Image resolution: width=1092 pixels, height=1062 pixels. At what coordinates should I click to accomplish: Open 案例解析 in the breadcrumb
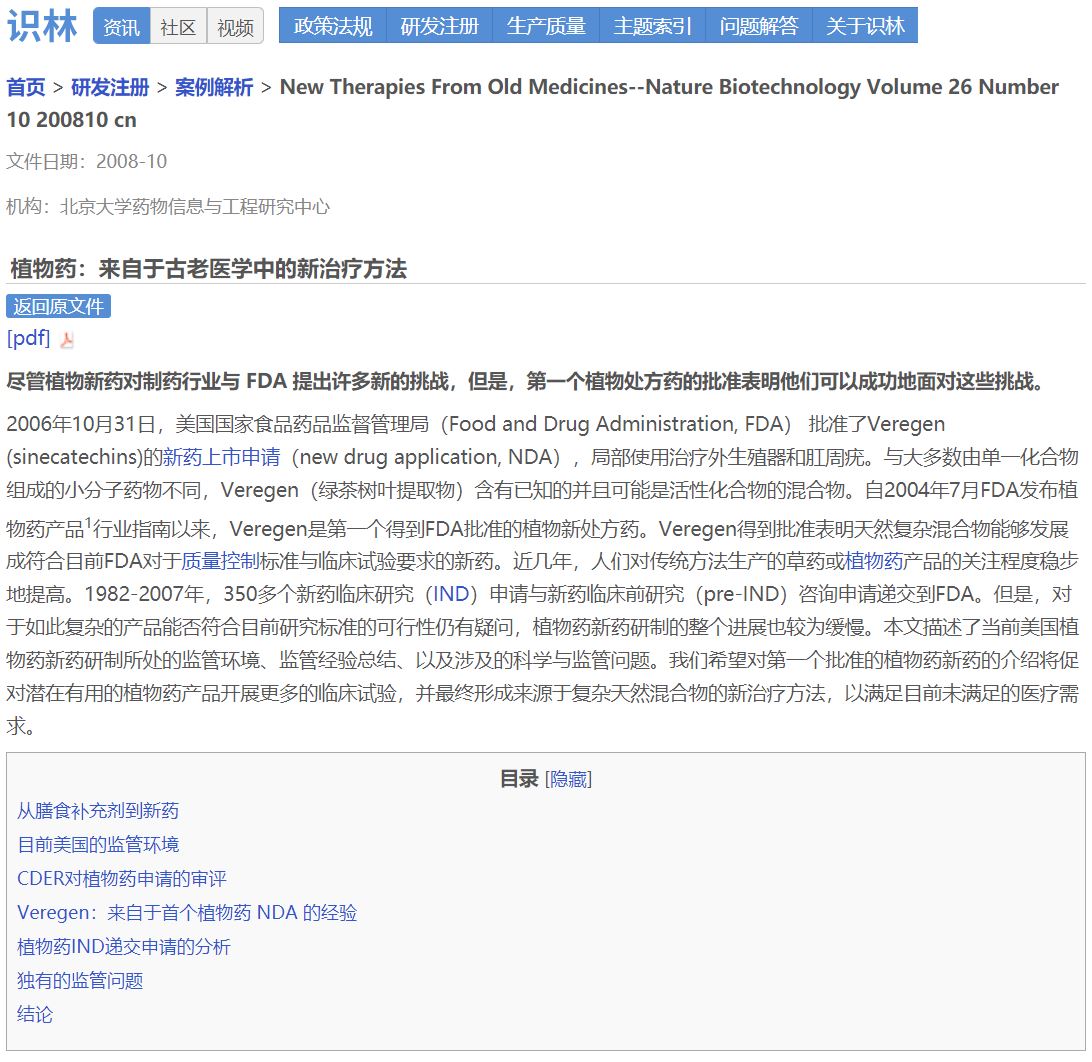click(x=214, y=87)
